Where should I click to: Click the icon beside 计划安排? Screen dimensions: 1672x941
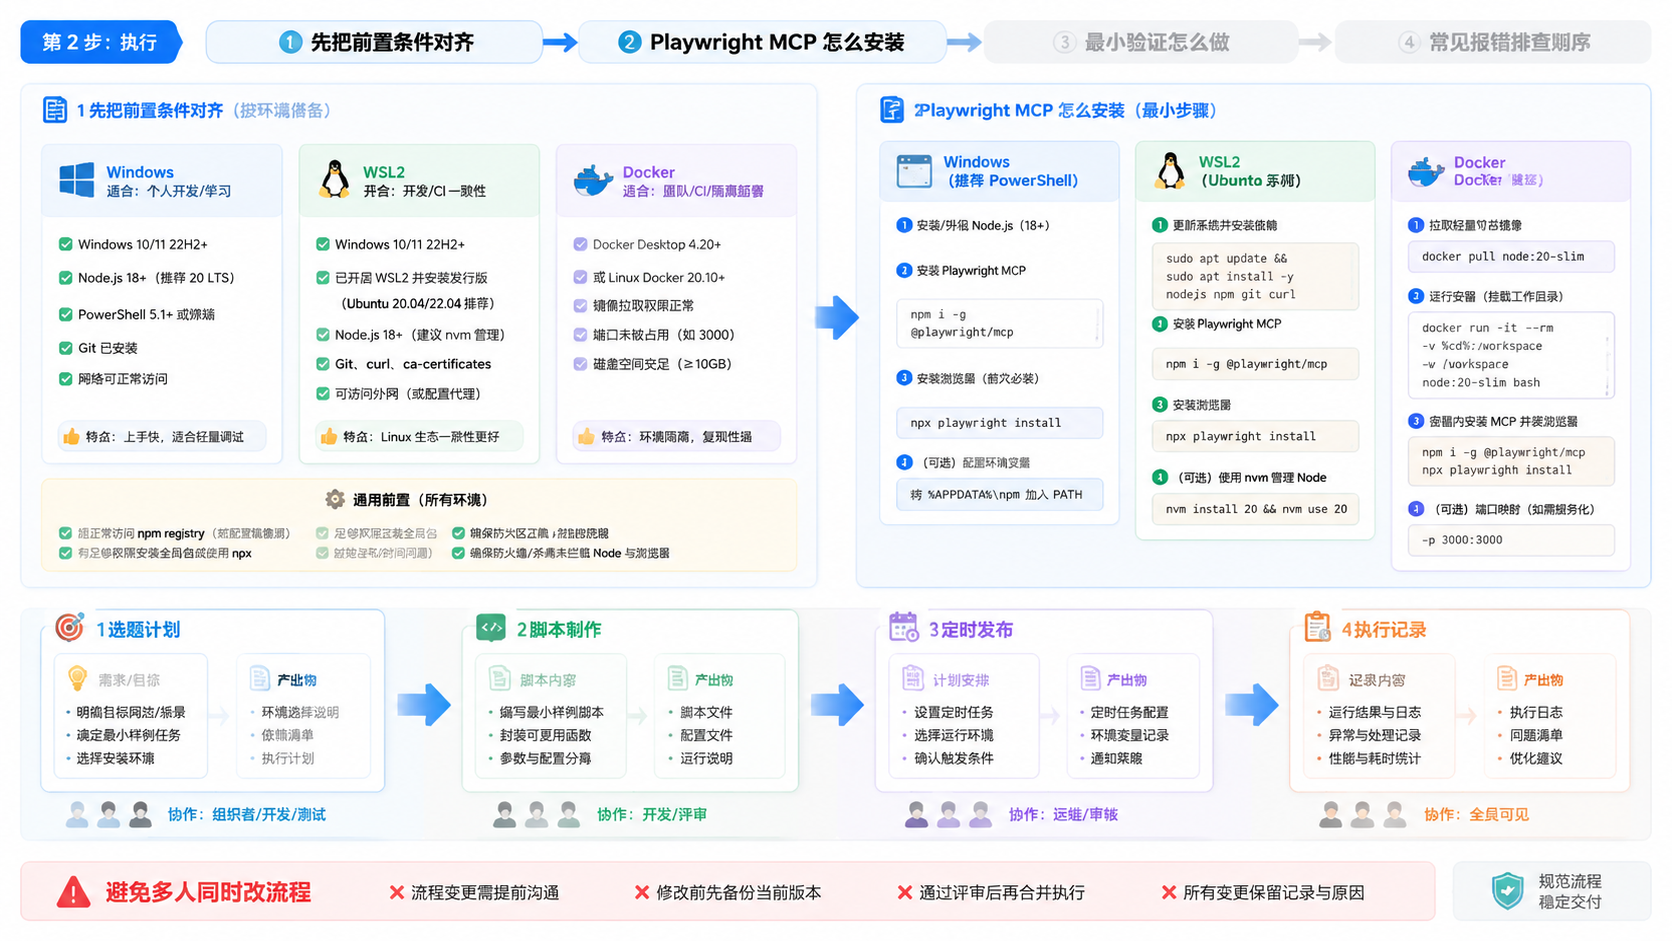[913, 679]
